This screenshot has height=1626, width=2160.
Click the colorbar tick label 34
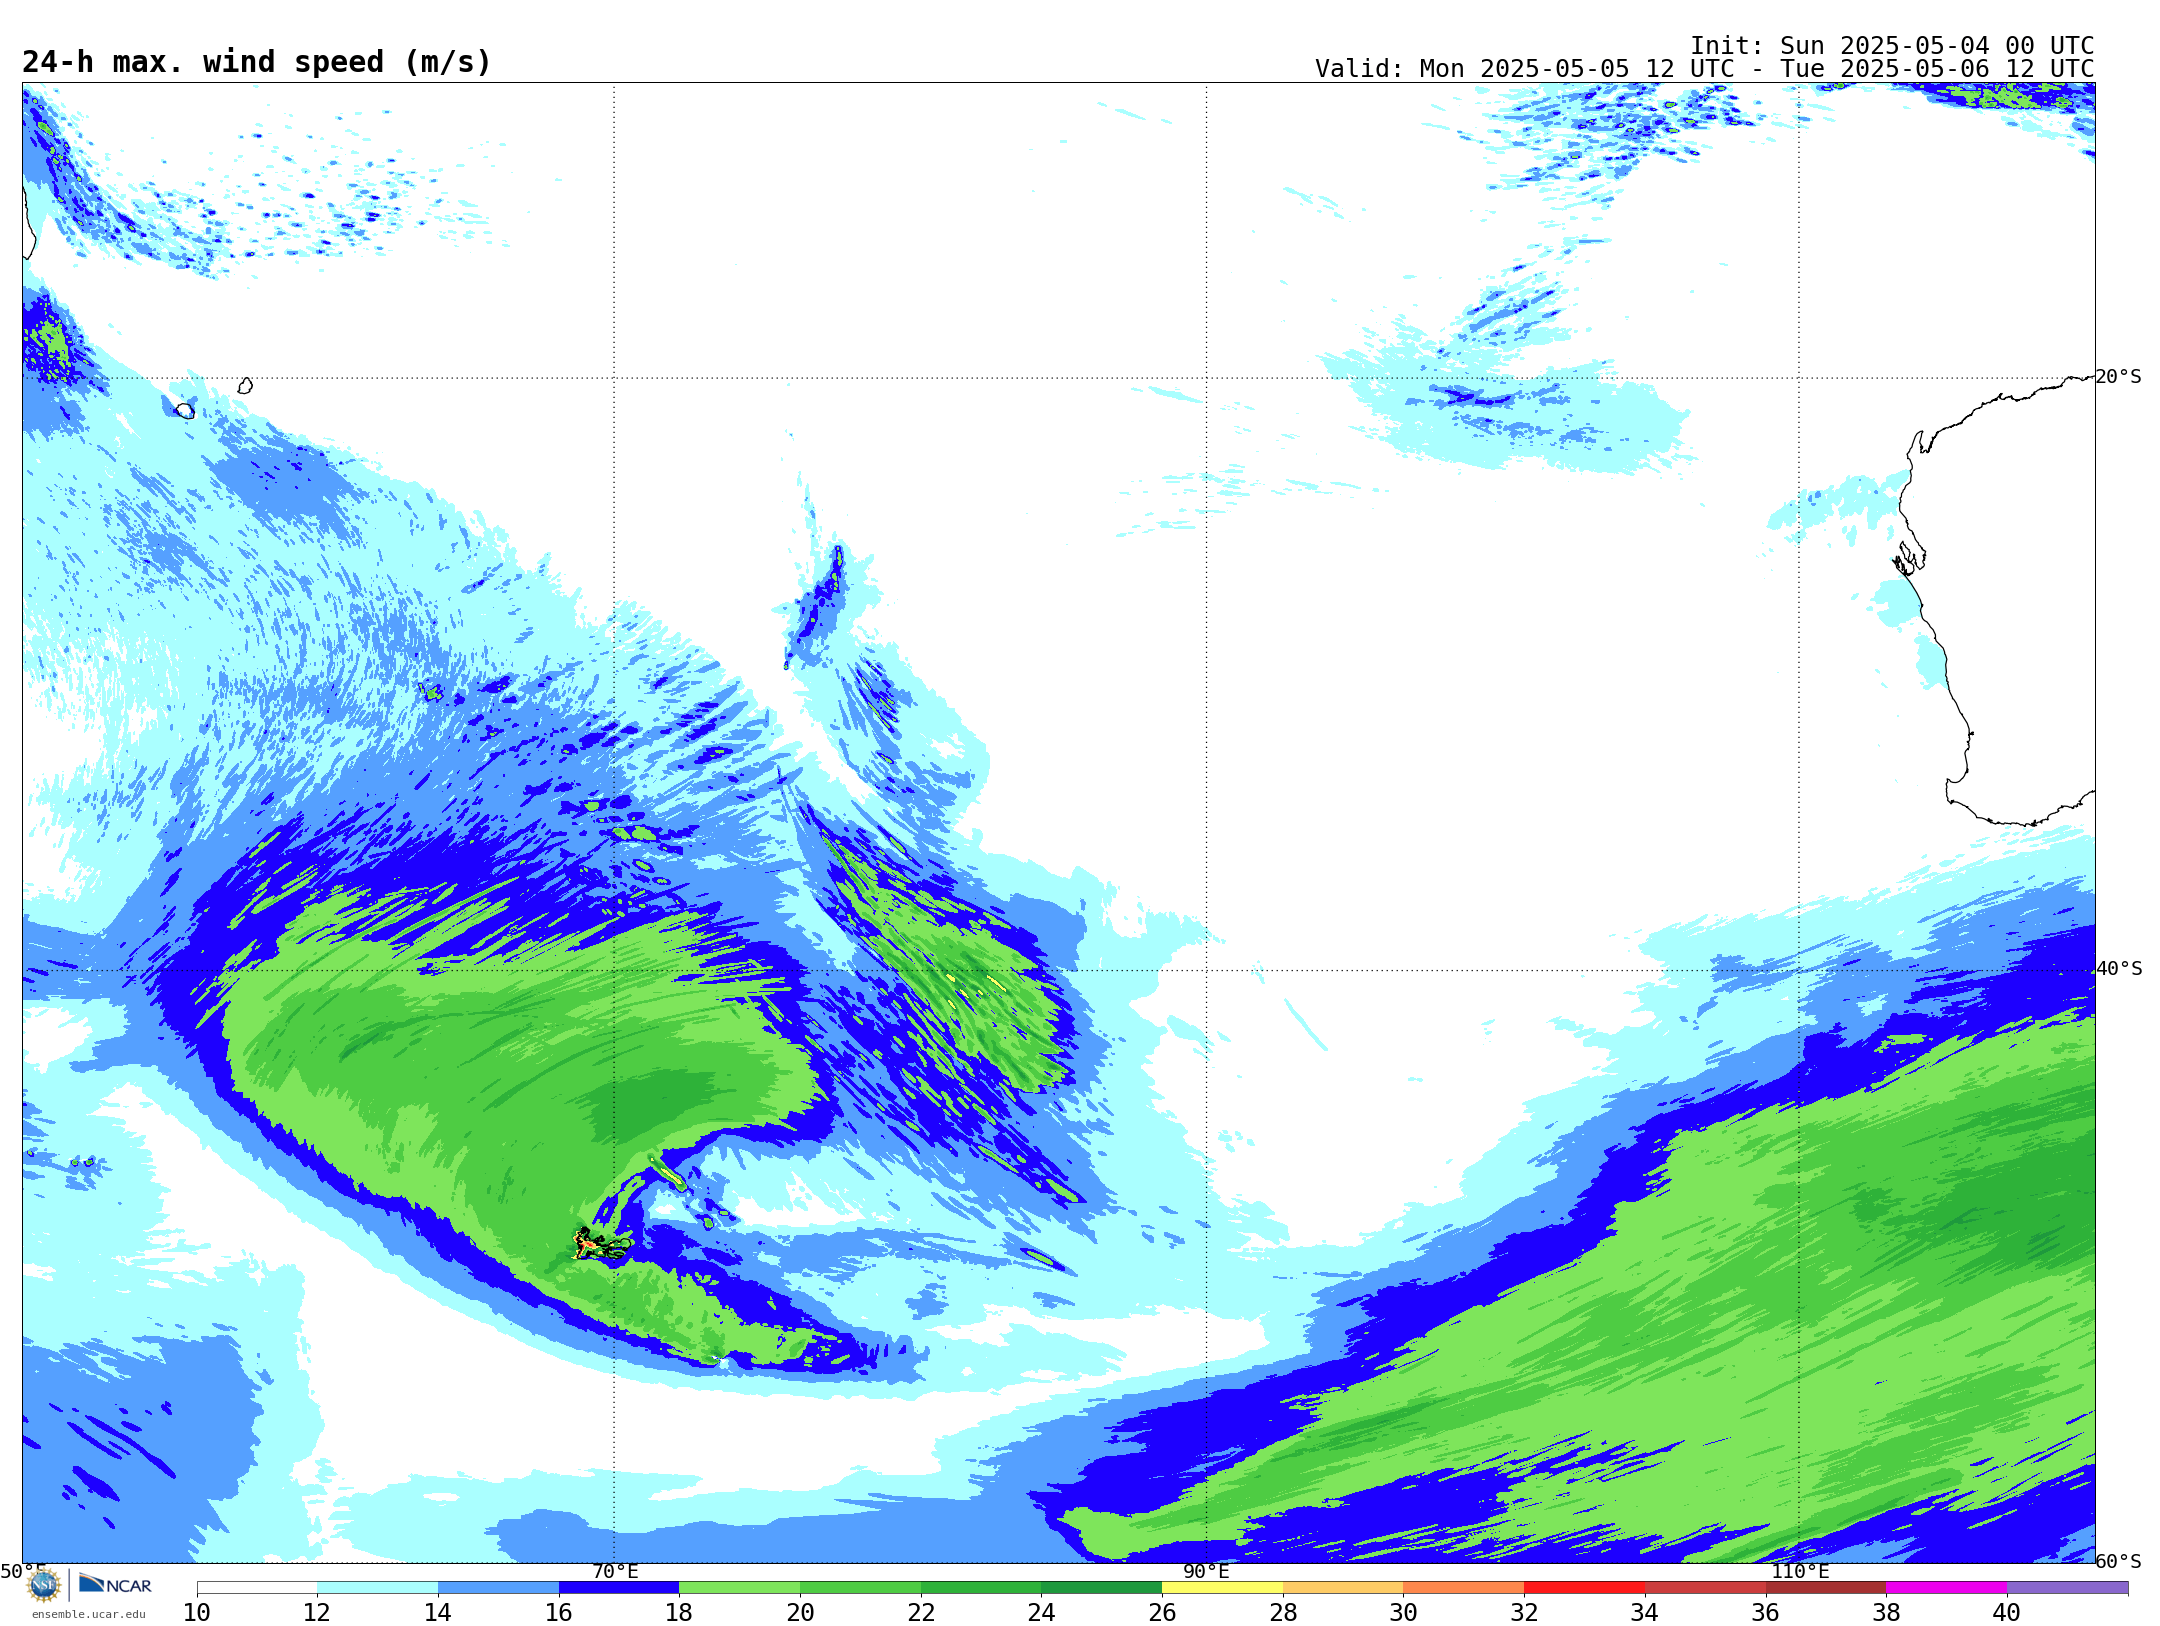coord(1645,1612)
